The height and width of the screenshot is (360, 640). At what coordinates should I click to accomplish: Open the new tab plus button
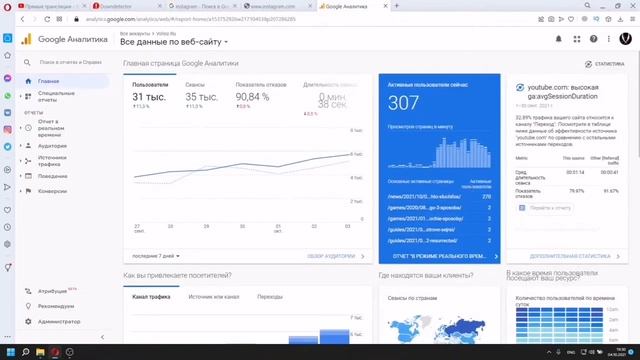396,6
